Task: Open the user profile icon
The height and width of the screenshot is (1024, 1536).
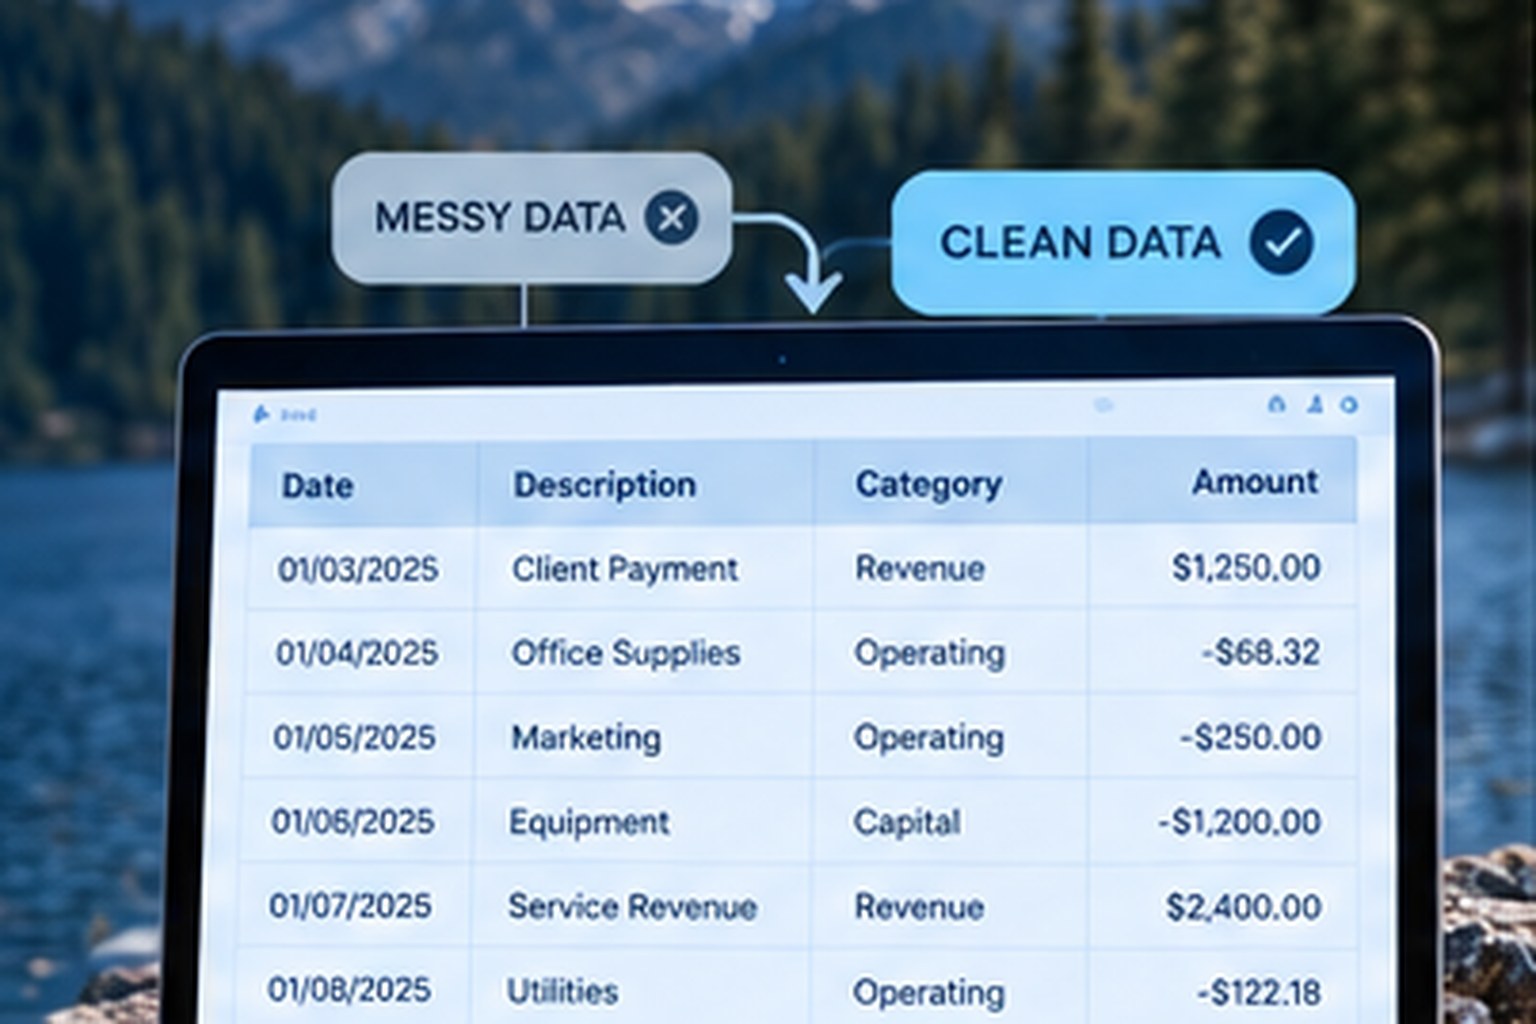Action: (1315, 405)
